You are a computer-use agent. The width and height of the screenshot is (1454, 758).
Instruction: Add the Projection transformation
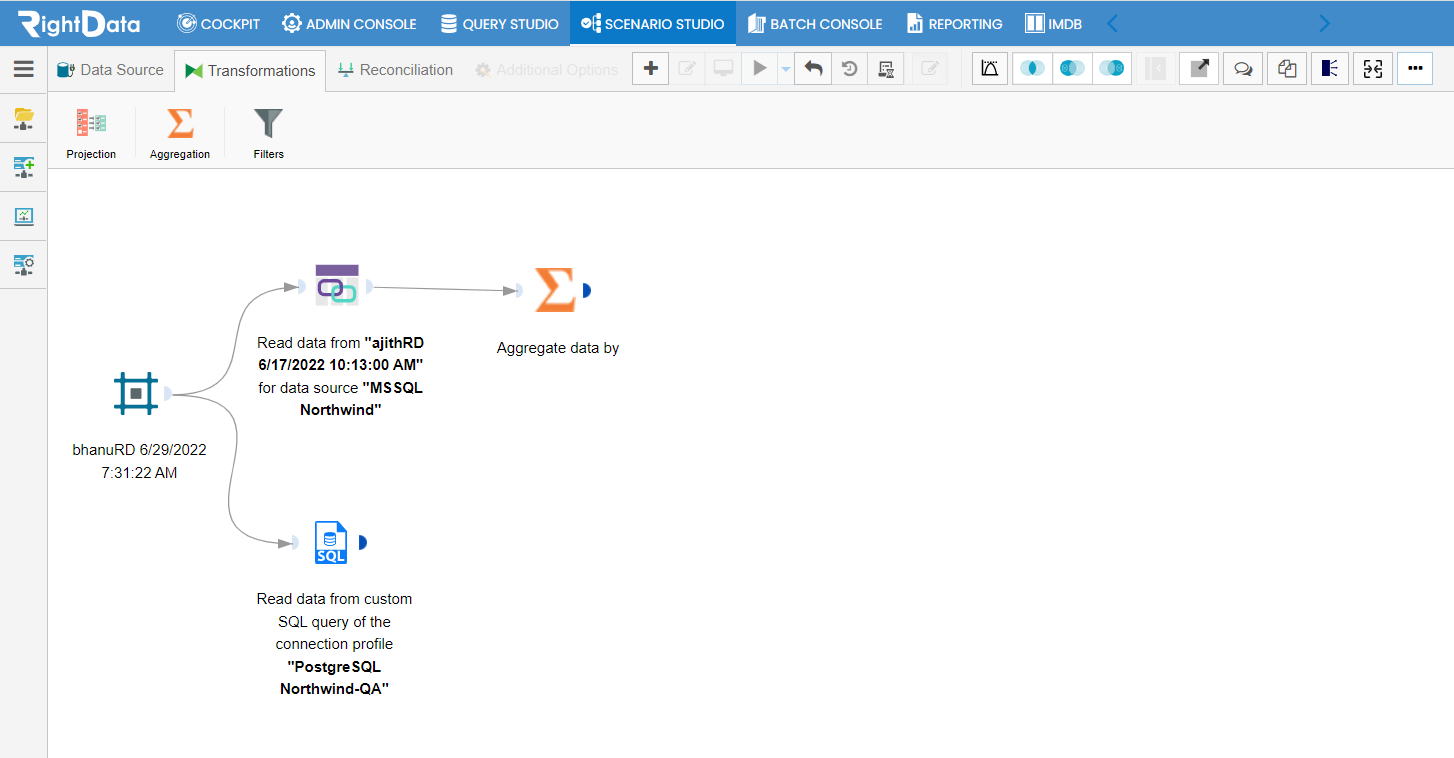tap(91, 133)
